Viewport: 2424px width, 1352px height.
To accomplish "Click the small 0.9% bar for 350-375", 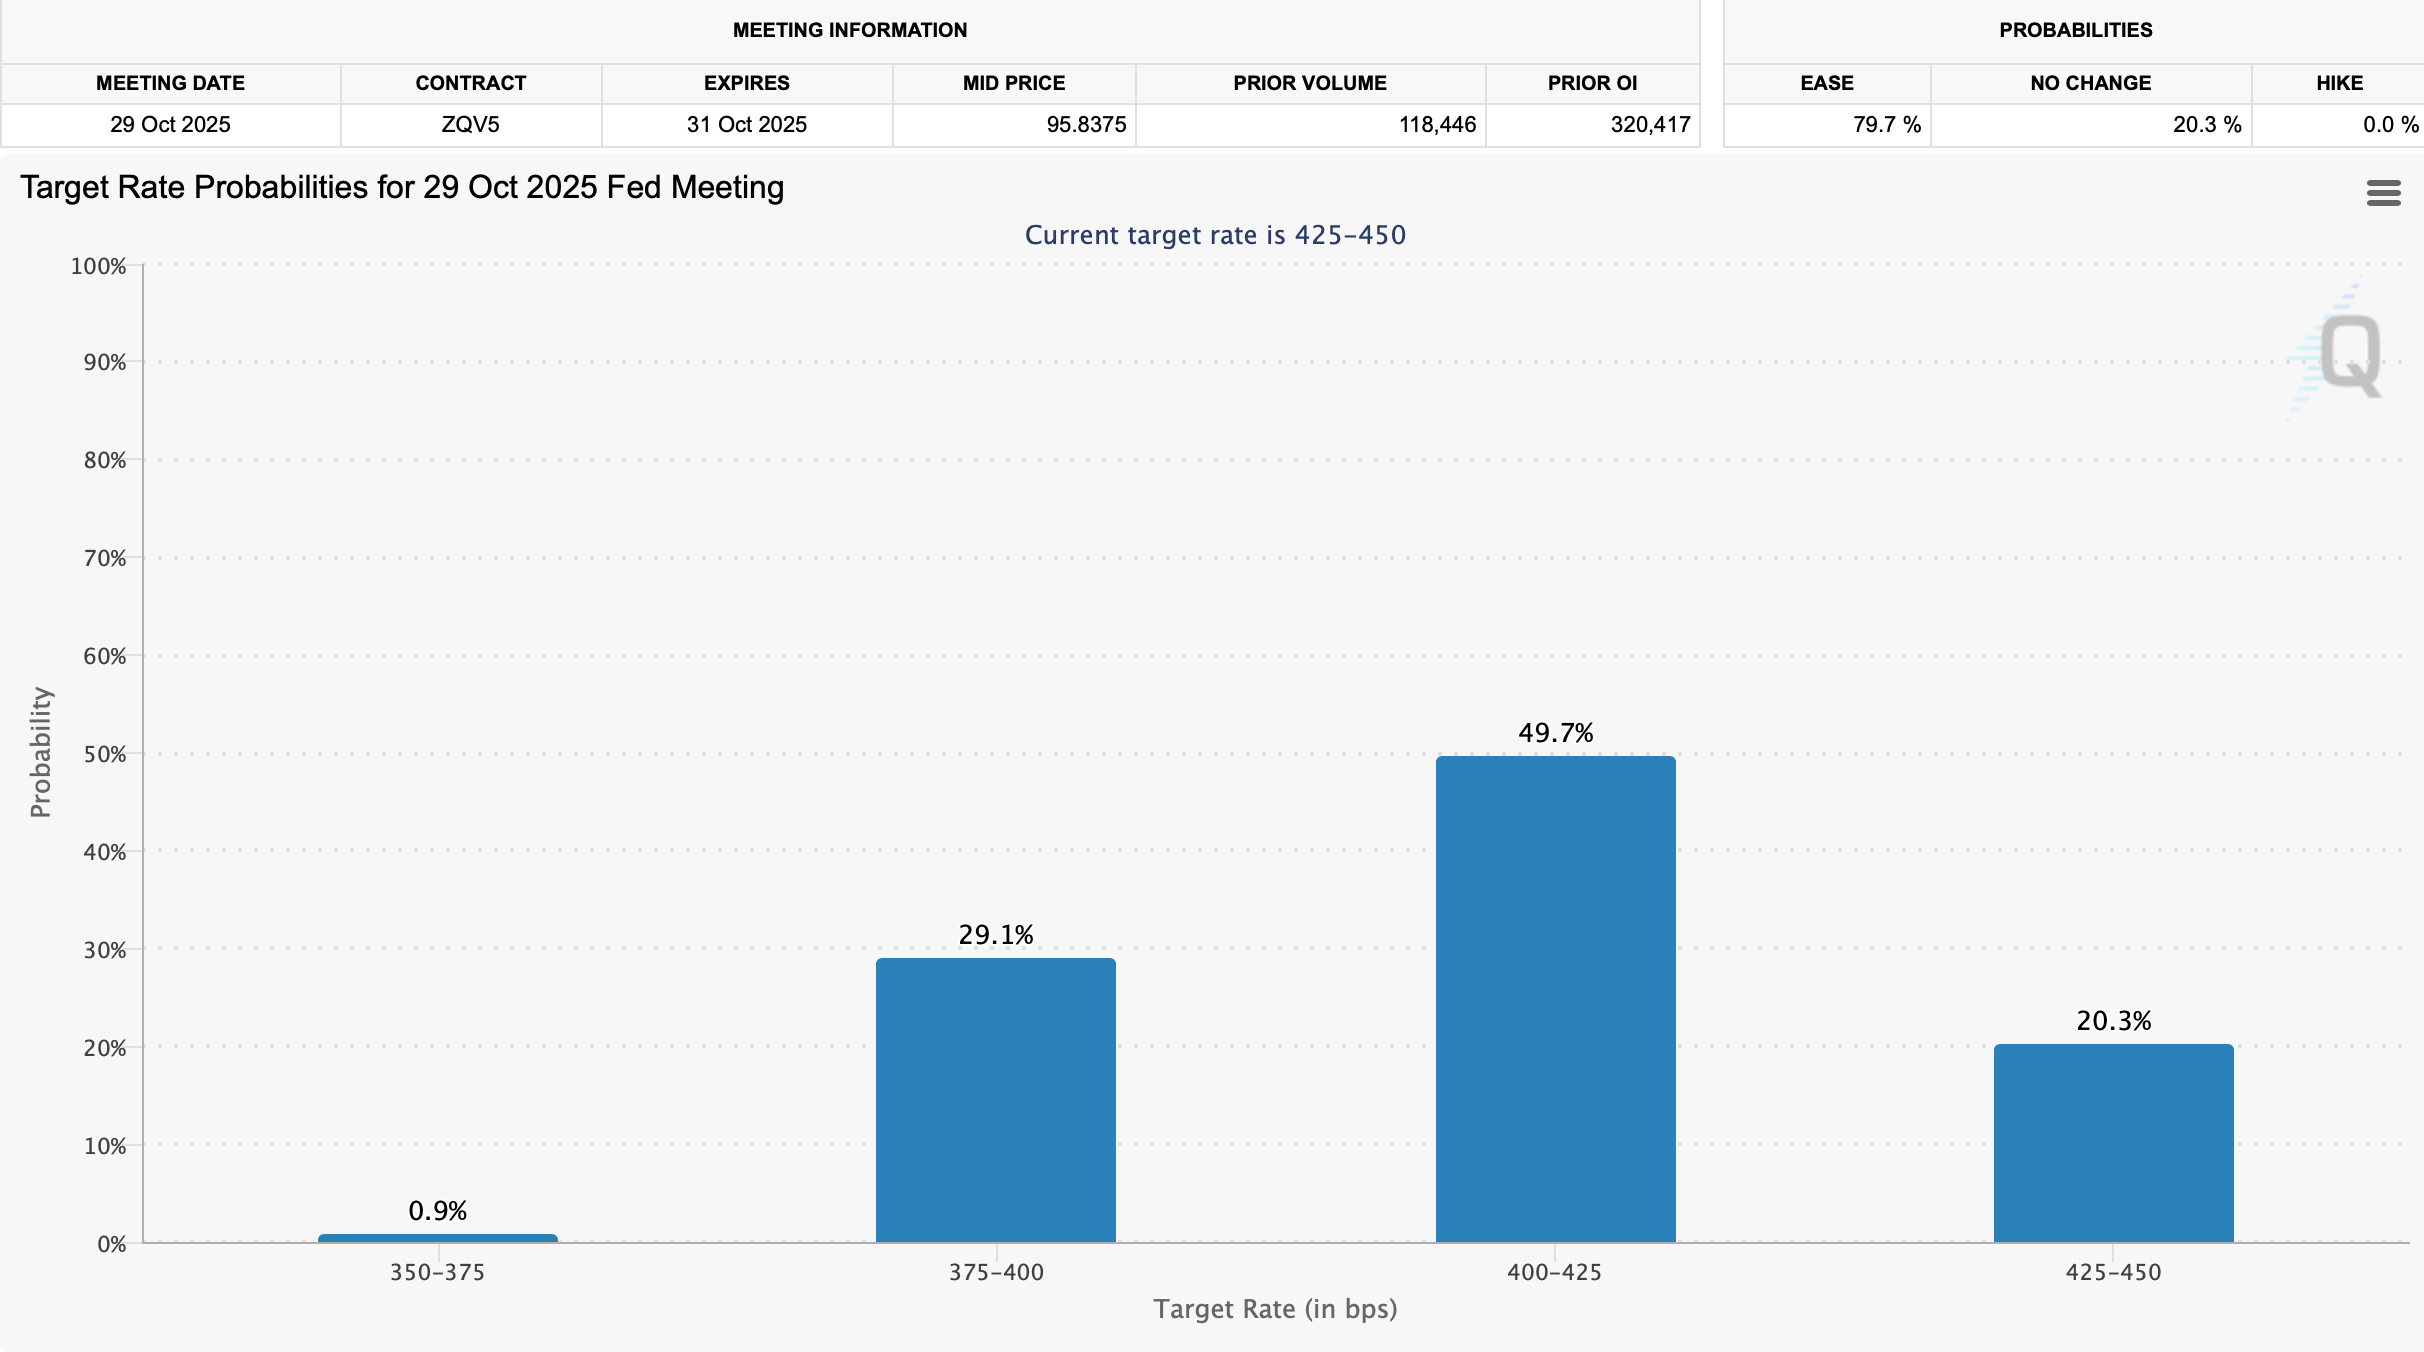I will point(437,1238).
